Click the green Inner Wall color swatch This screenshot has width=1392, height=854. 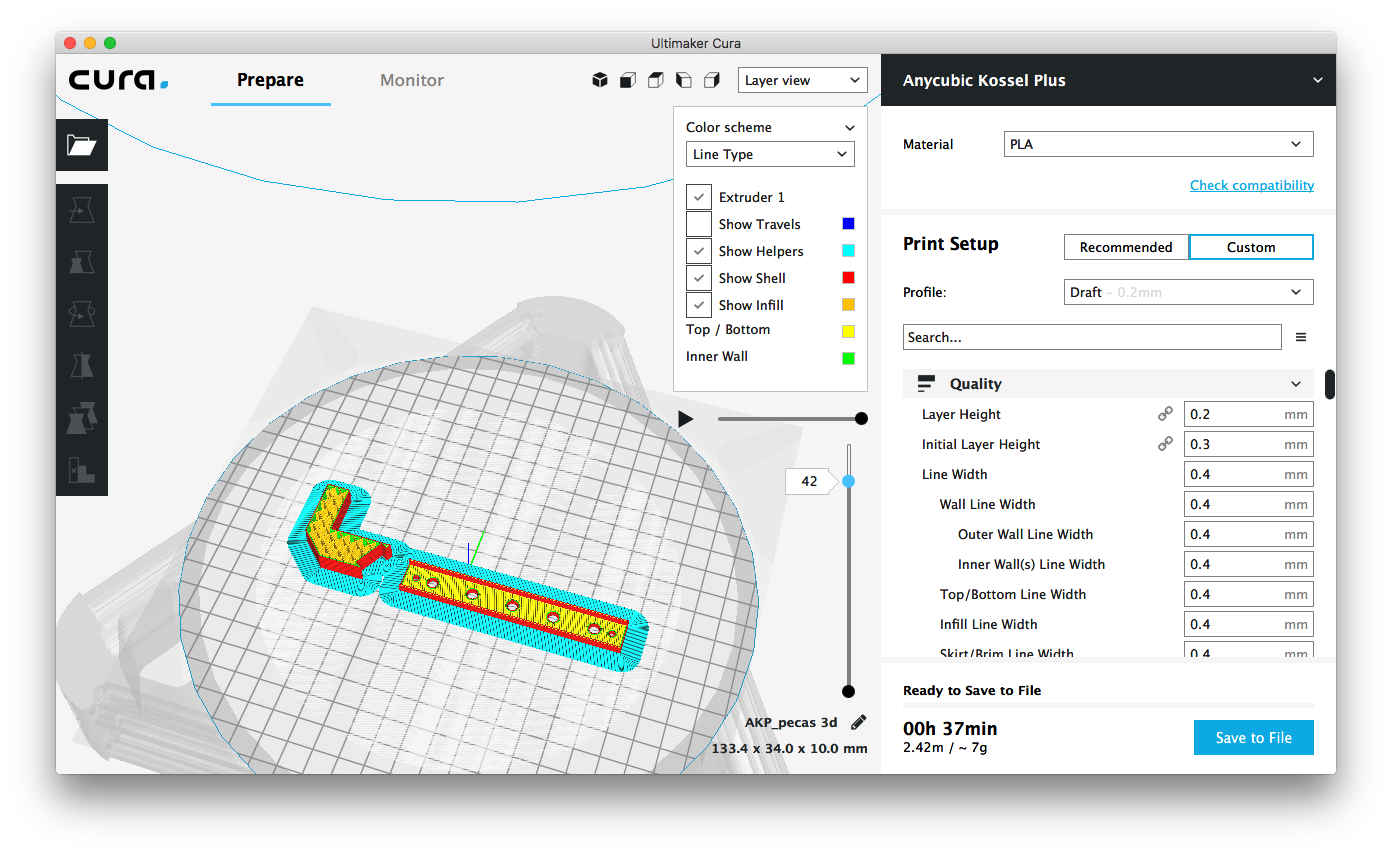pos(849,358)
